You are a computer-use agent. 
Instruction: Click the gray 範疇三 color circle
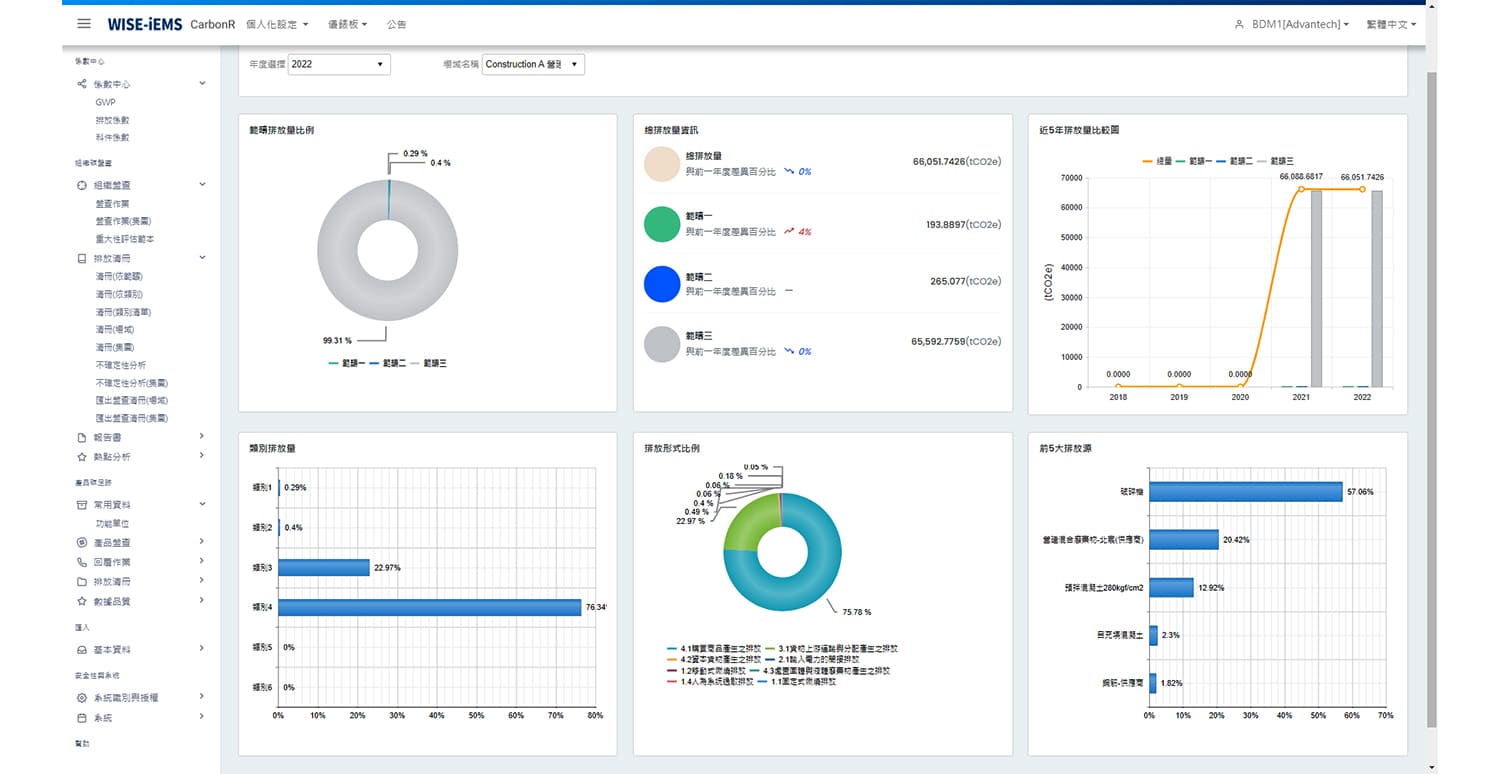pos(662,345)
